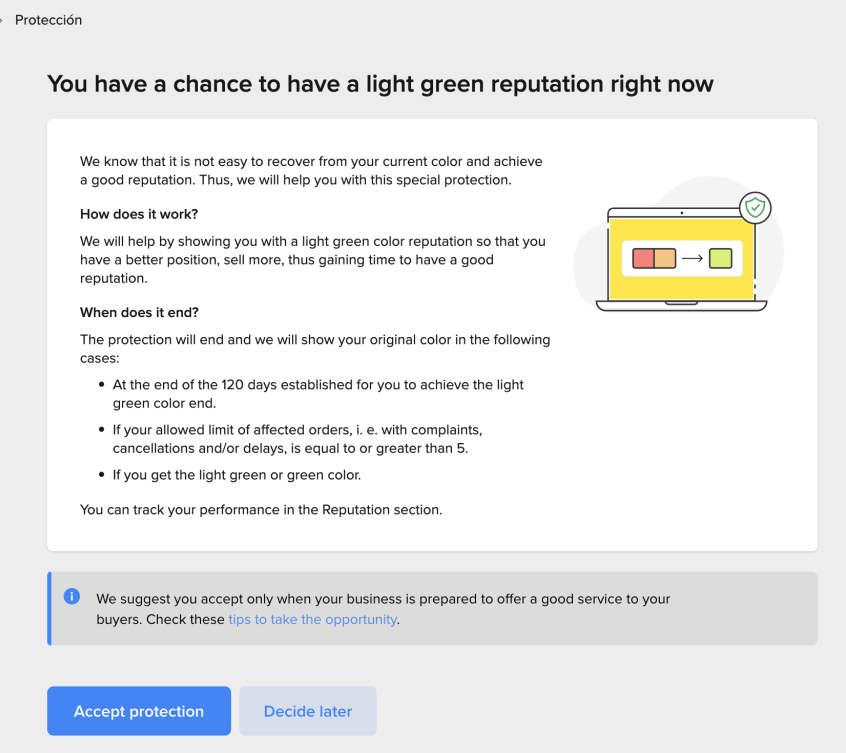Click the bullet about the affected orders limit
This screenshot has height=753, width=846.
(x=298, y=439)
